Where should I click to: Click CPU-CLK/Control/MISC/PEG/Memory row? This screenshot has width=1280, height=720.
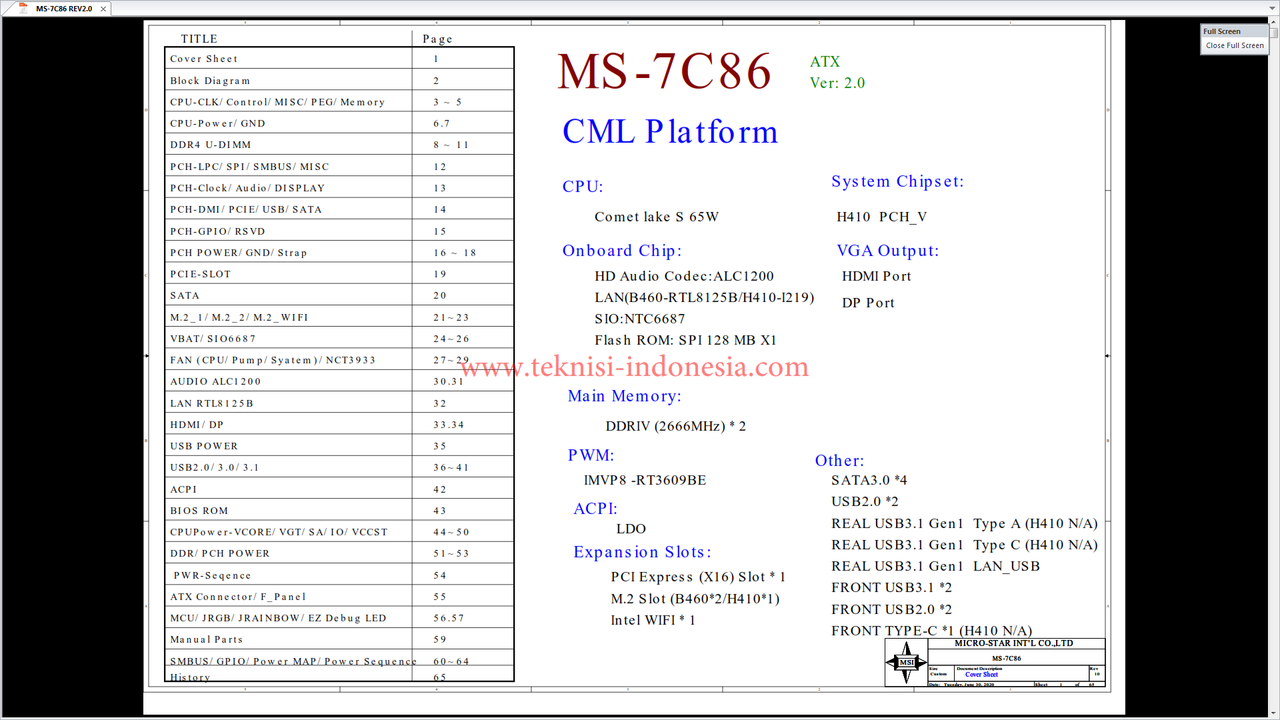339,102
